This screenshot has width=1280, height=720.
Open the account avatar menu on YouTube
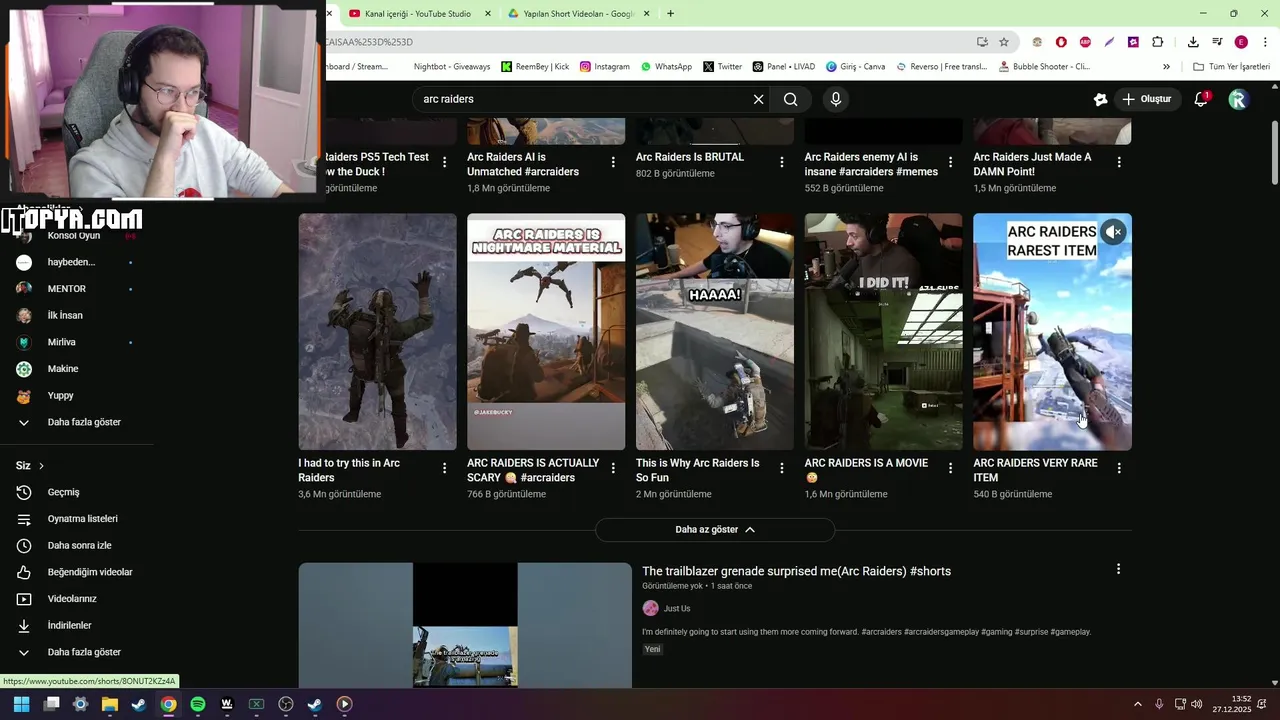pyautogui.click(x=1238, y=99)
